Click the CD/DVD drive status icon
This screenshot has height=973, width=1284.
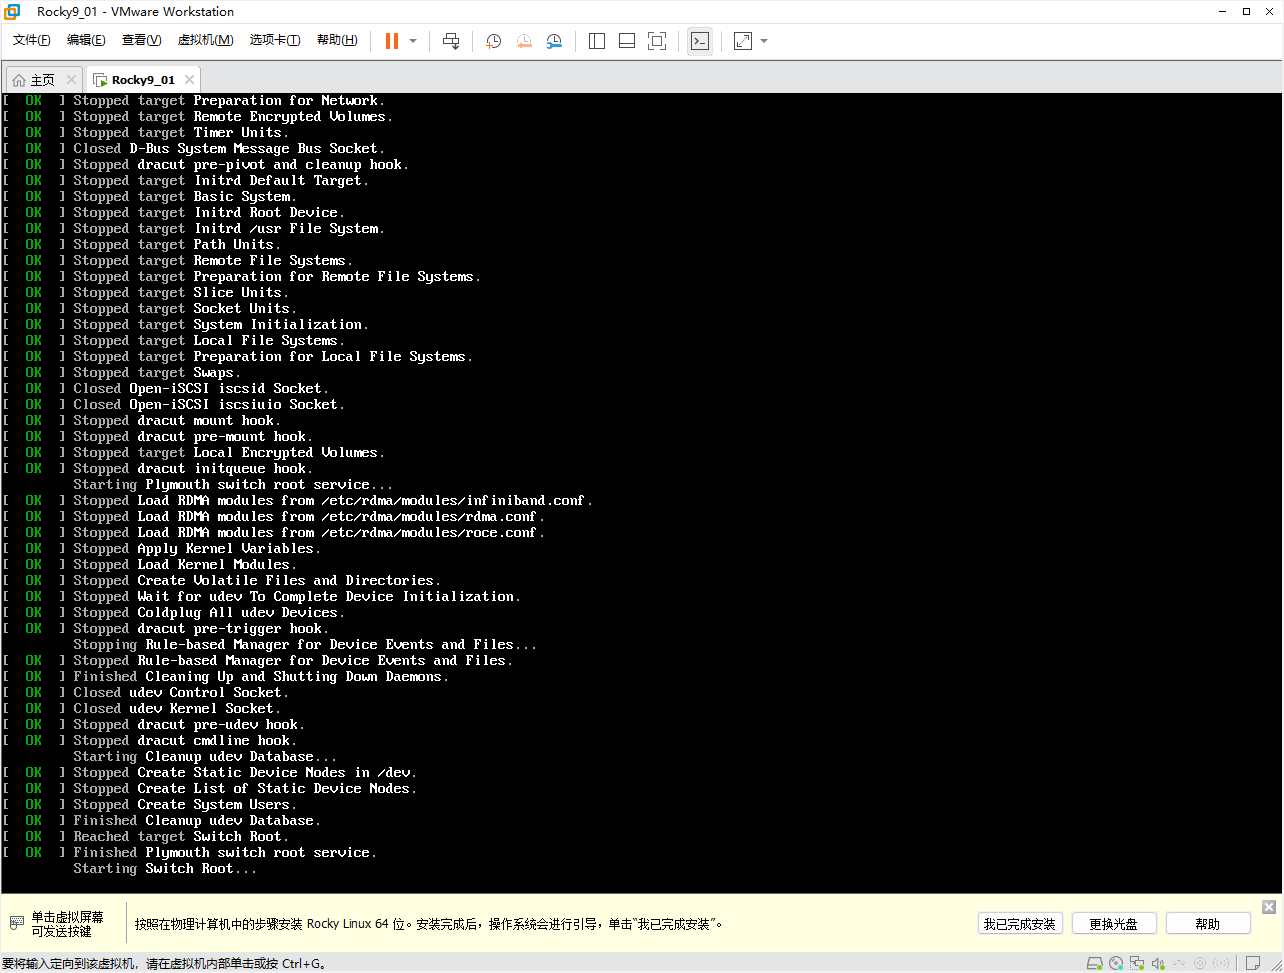coord(1116,963)
